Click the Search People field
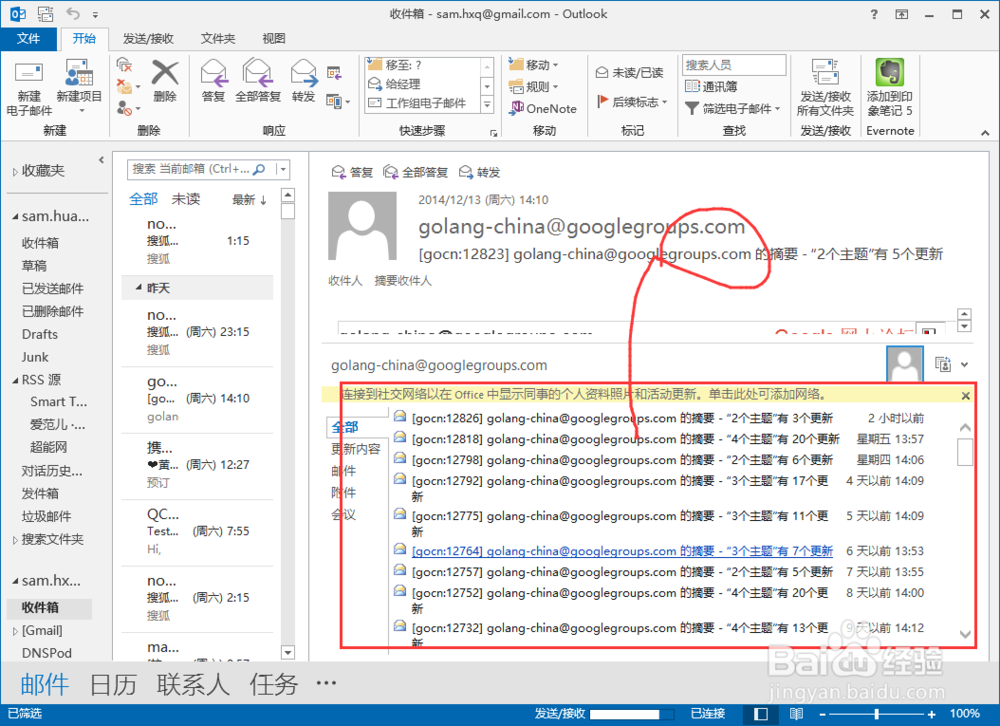This screenshot has height=726, width=1000. coord(734,64)
